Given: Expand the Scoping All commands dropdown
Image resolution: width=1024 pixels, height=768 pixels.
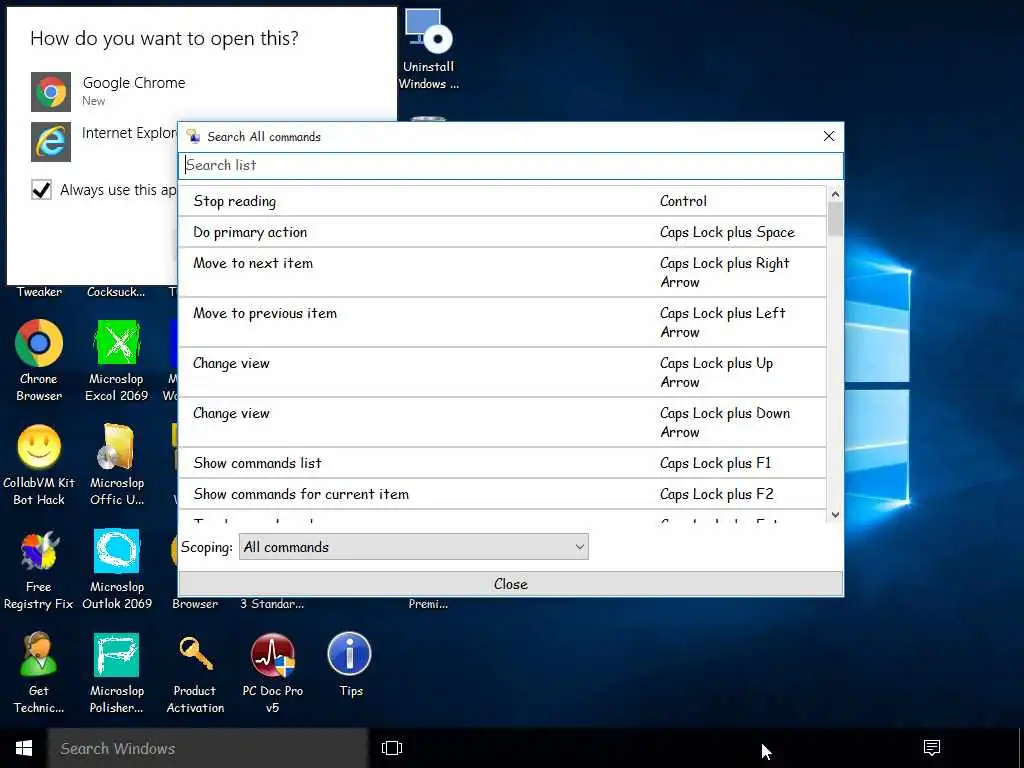Looking at the screenshot, I should (413, 547).
